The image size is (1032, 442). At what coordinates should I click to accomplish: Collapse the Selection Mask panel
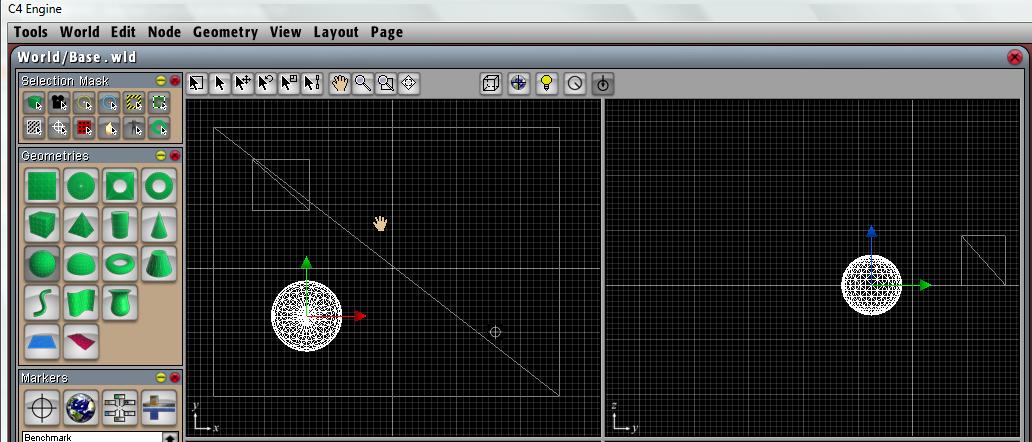tap(160, 81)
